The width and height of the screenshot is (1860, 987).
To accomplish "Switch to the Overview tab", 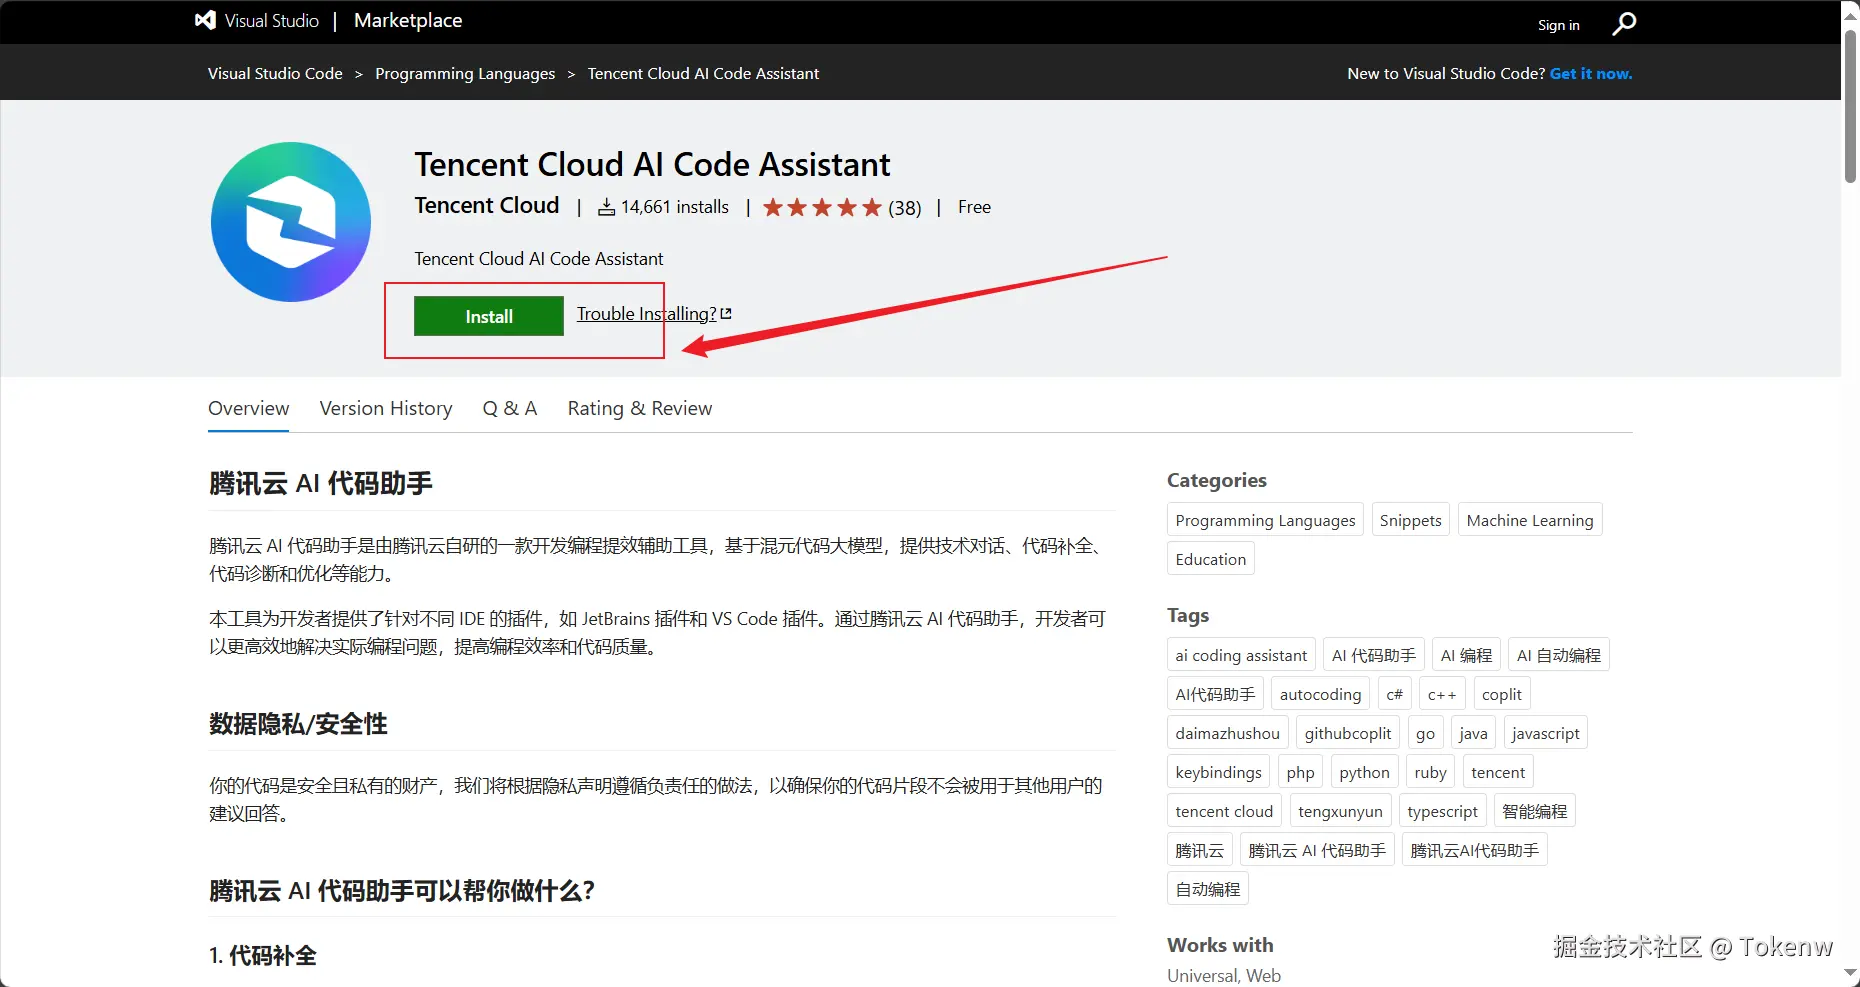I will pyautogui.click(x=248, y=408).
